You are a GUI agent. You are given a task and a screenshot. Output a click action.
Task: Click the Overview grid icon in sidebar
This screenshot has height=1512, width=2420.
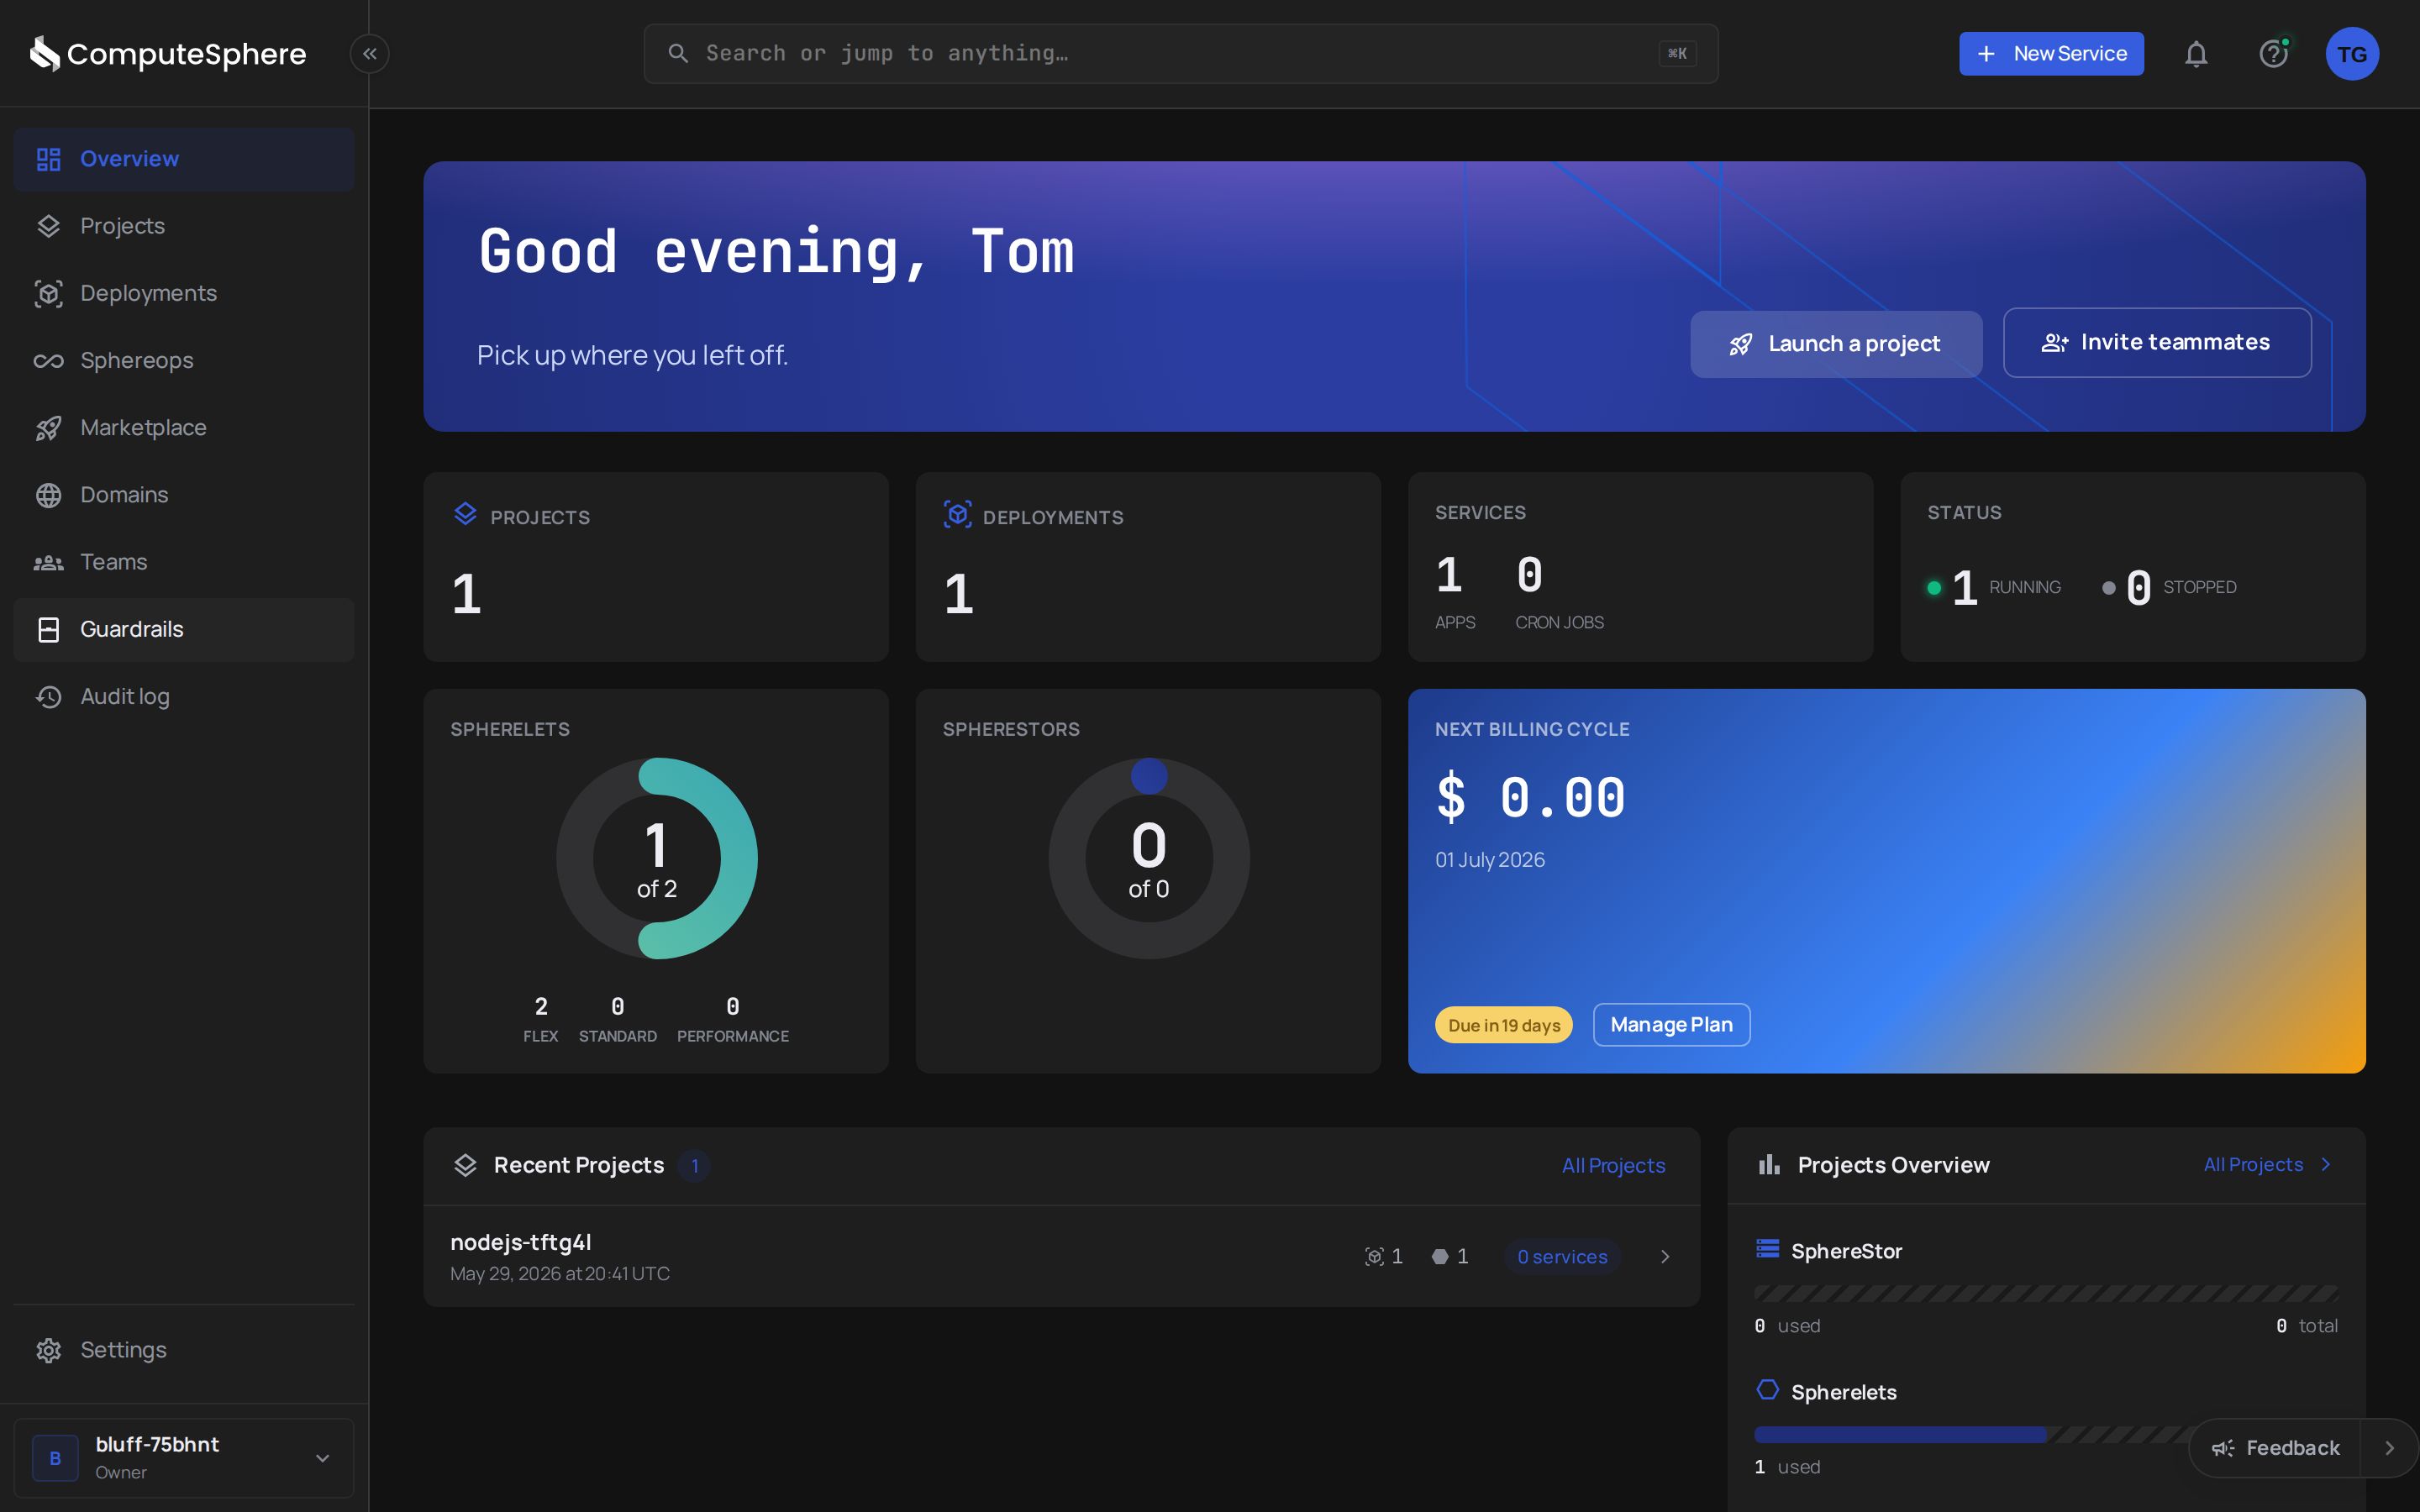coord(49,159)
